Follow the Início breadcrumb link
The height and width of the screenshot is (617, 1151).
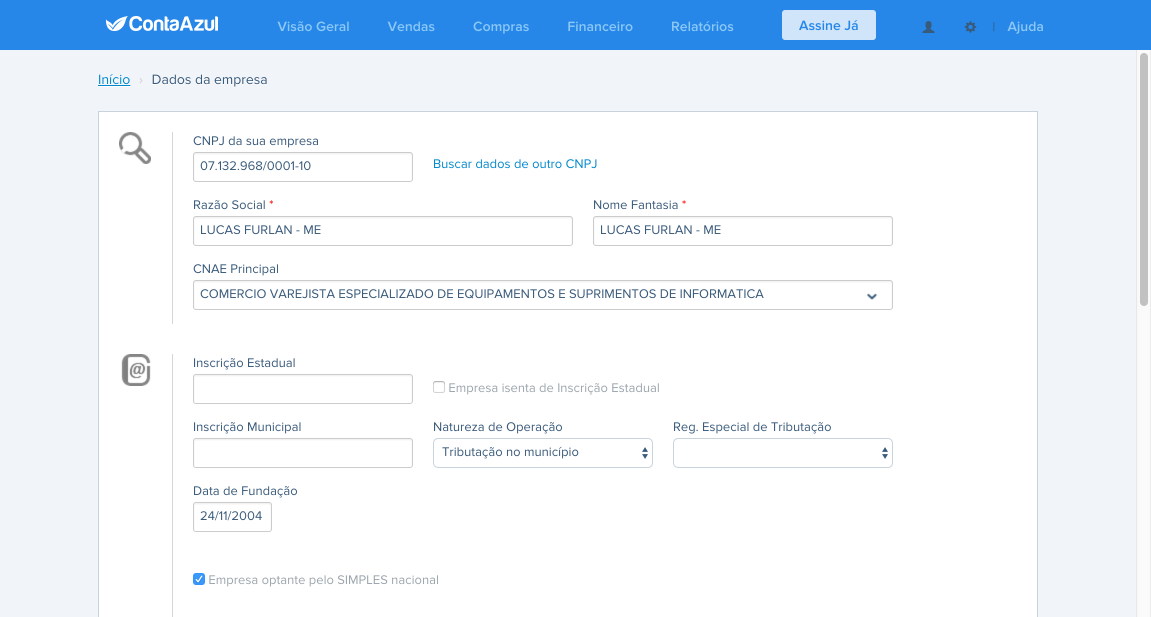114,79
